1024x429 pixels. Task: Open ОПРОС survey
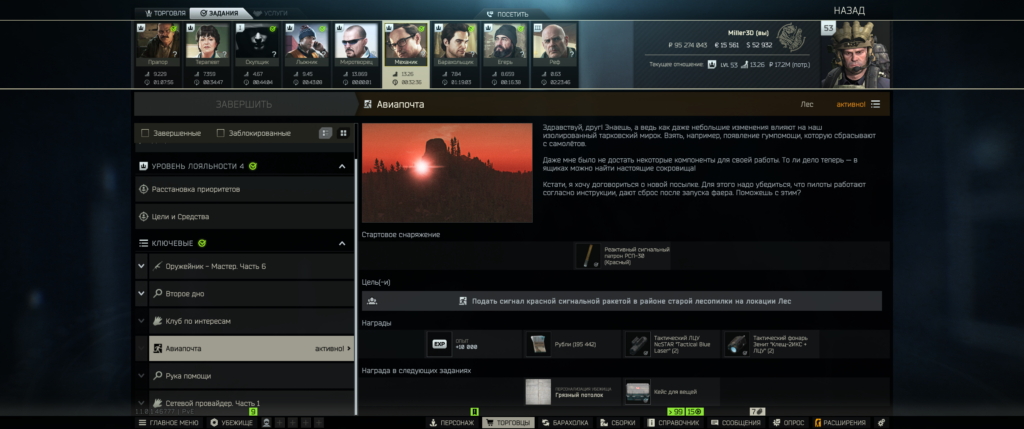788,423
